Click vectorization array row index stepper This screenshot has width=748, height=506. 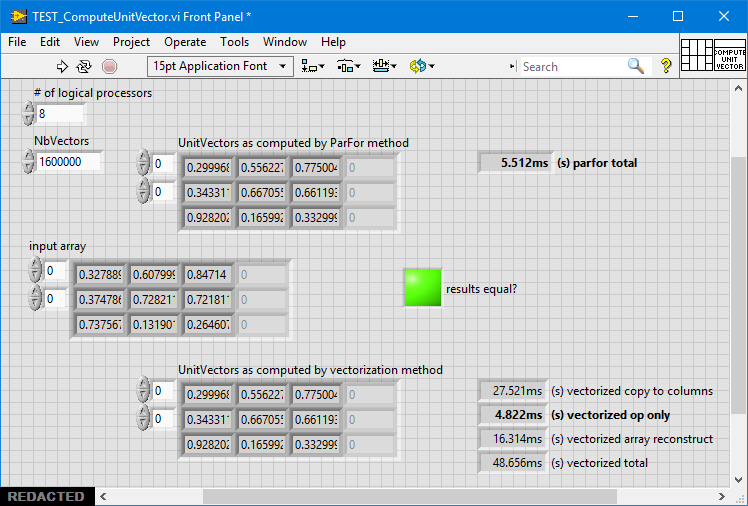(x=143, y=390)
